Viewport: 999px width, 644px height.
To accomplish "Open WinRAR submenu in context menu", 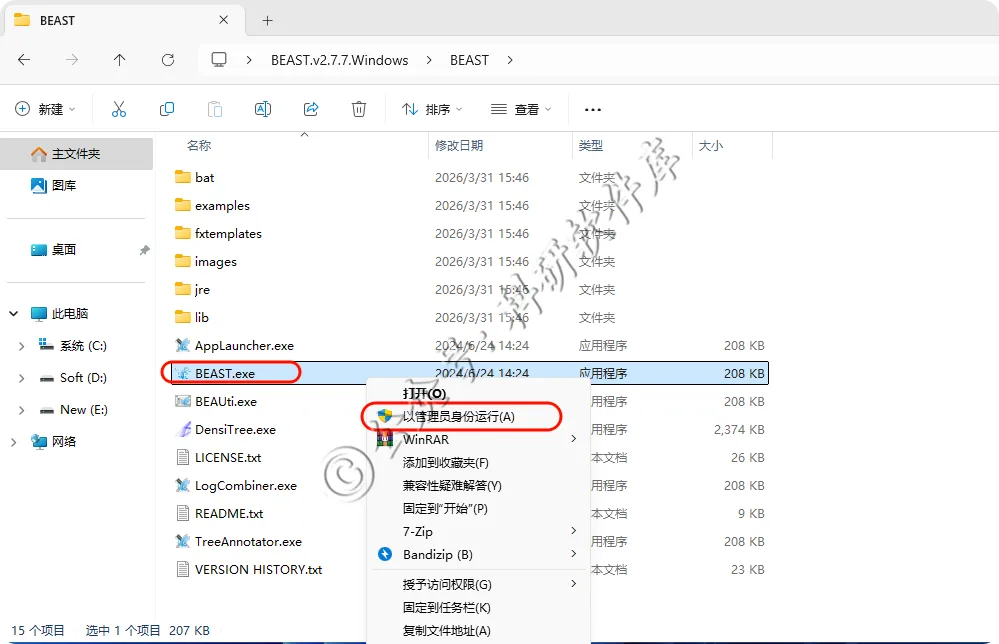I will 478,440.
